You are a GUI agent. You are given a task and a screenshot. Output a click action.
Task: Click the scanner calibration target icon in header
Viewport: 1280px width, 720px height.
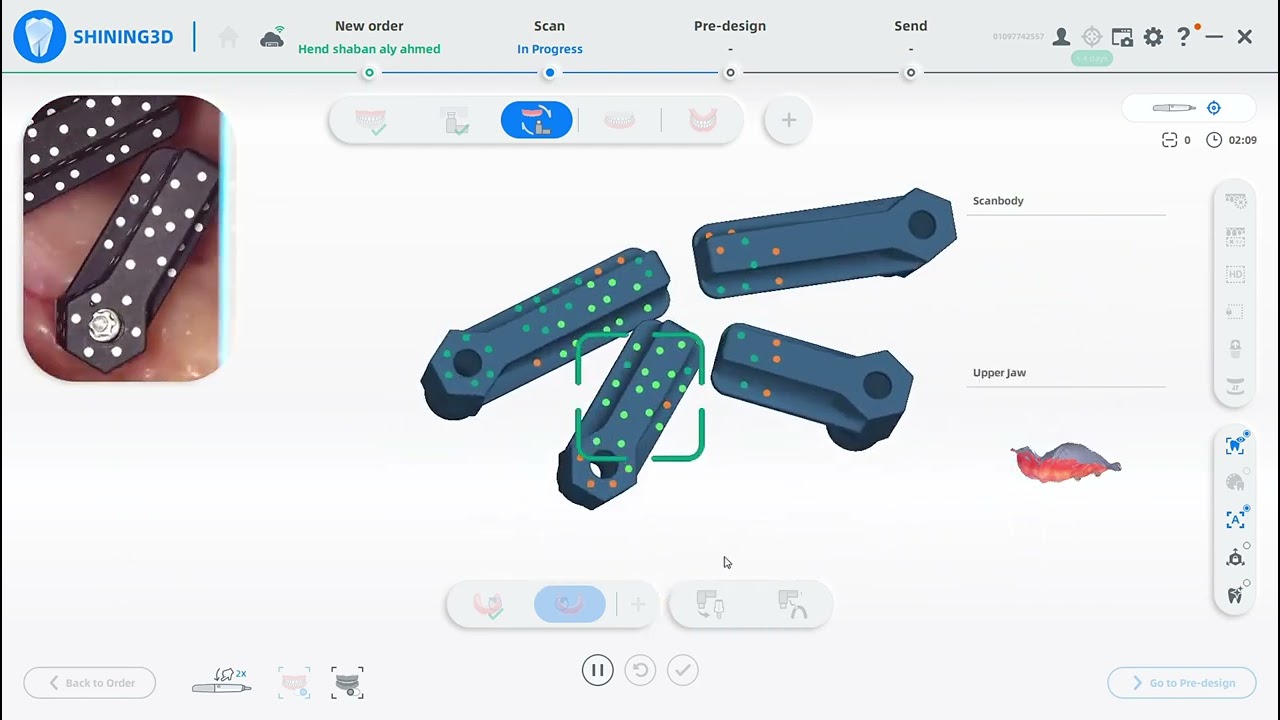pyautogui.click(x=1092, y=37)
